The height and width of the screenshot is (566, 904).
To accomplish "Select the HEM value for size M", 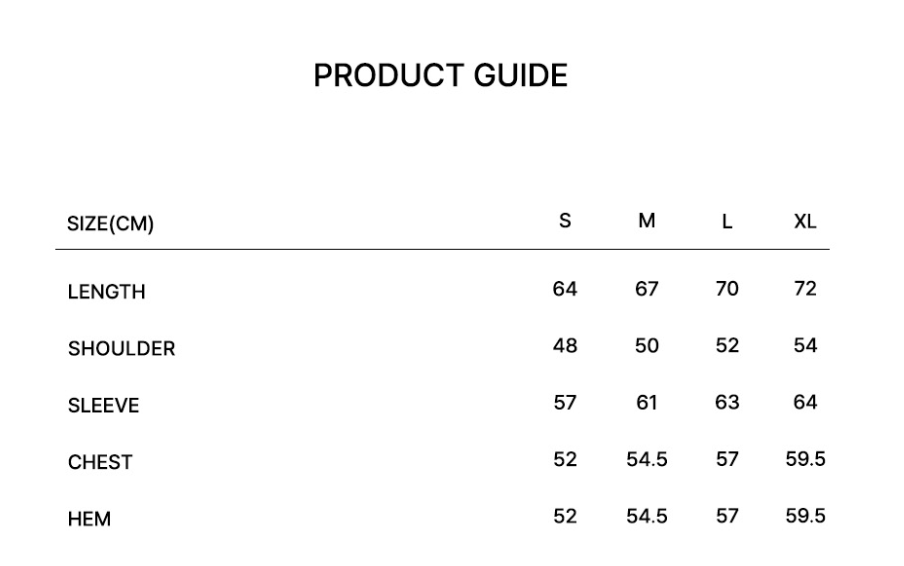I will [647, 517].
